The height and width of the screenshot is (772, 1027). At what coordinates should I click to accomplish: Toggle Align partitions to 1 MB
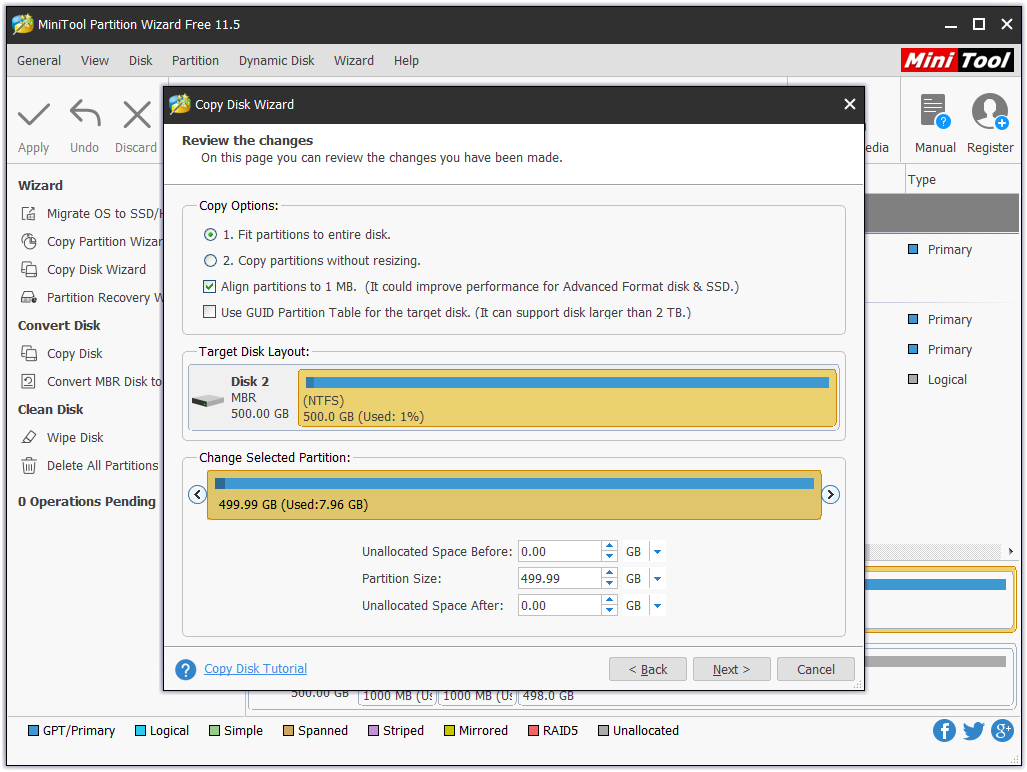click(210, 286)
